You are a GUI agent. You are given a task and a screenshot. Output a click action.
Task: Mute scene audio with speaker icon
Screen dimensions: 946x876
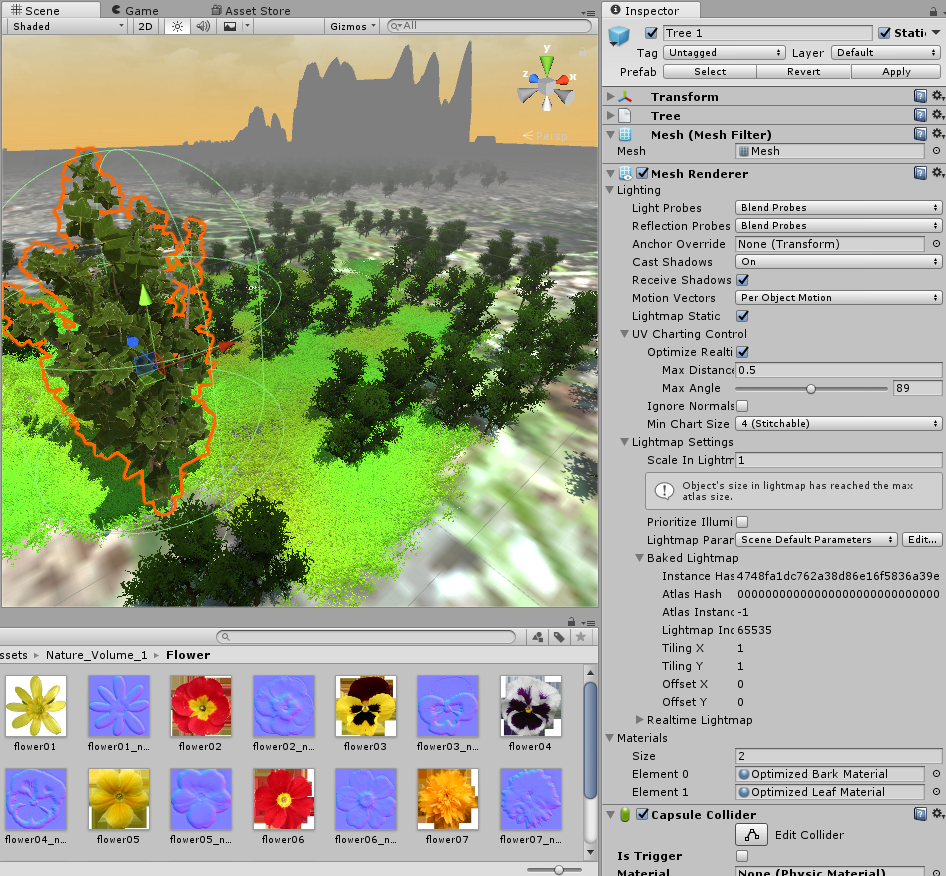203,26
